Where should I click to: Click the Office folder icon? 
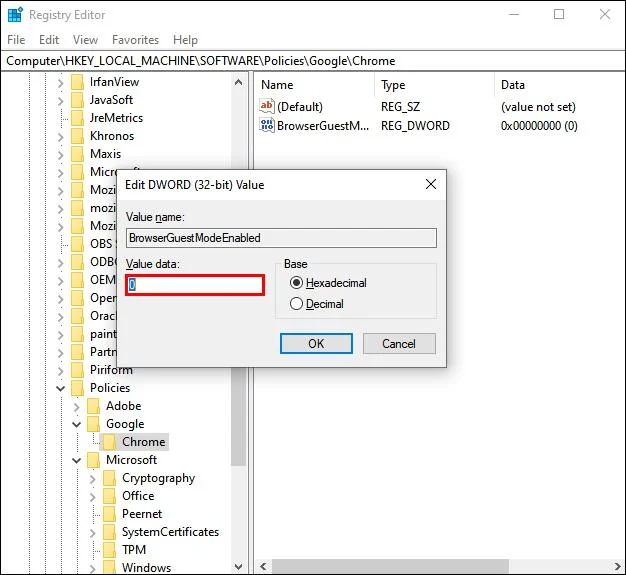[109, 496]
